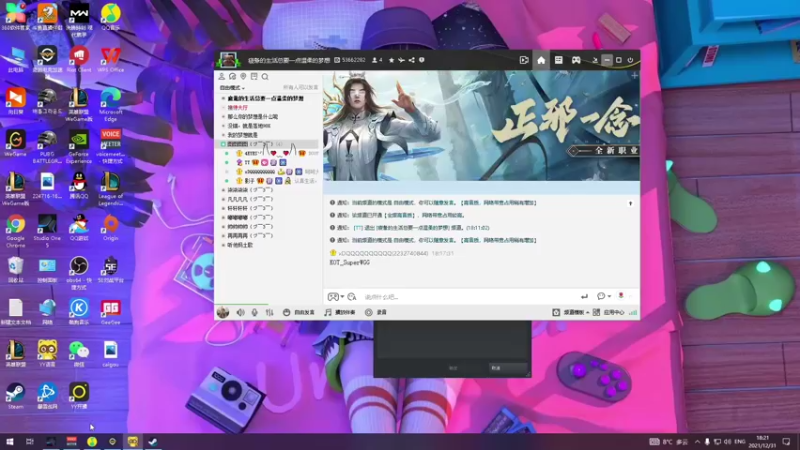
Task: Mute the speaker in the bottom bar
Action: click(240, 312)
